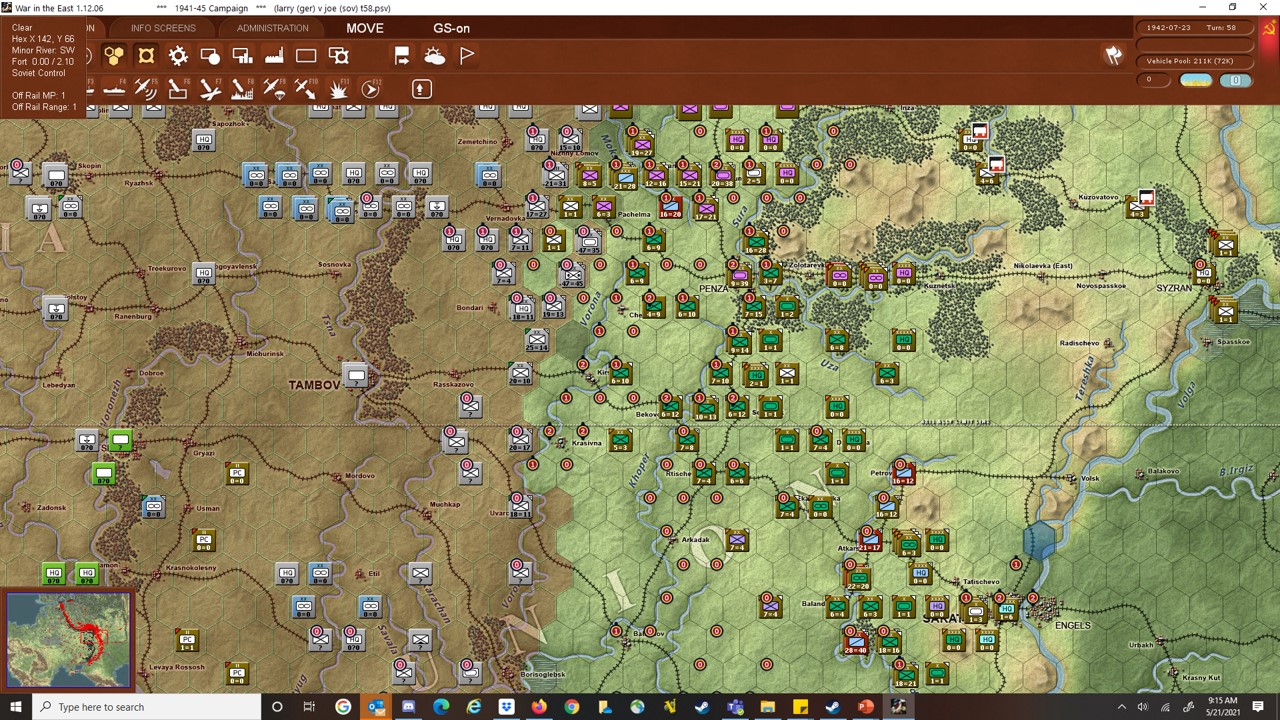Click the Kuzovatovo town label
1280x720 pixels.
point(1097,197)
